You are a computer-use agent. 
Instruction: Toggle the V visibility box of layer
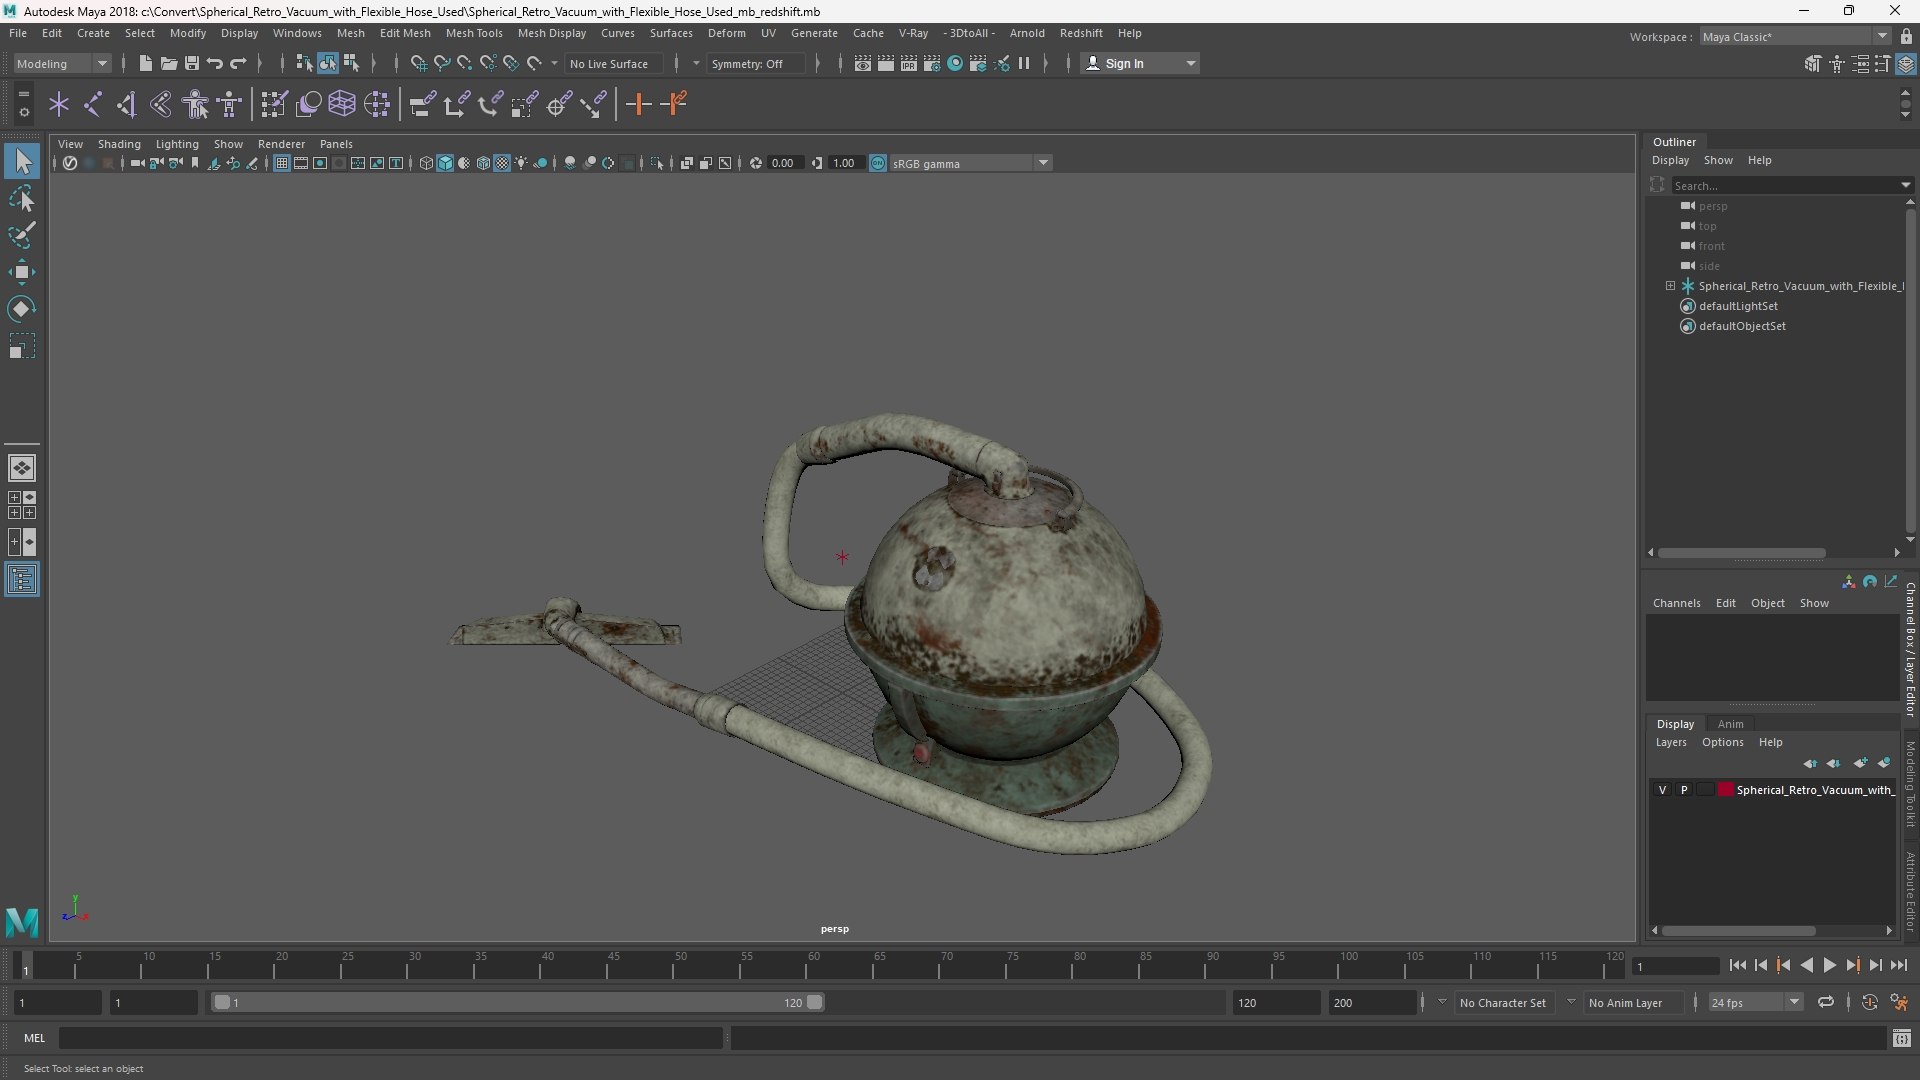click(x=1662, y=790)
